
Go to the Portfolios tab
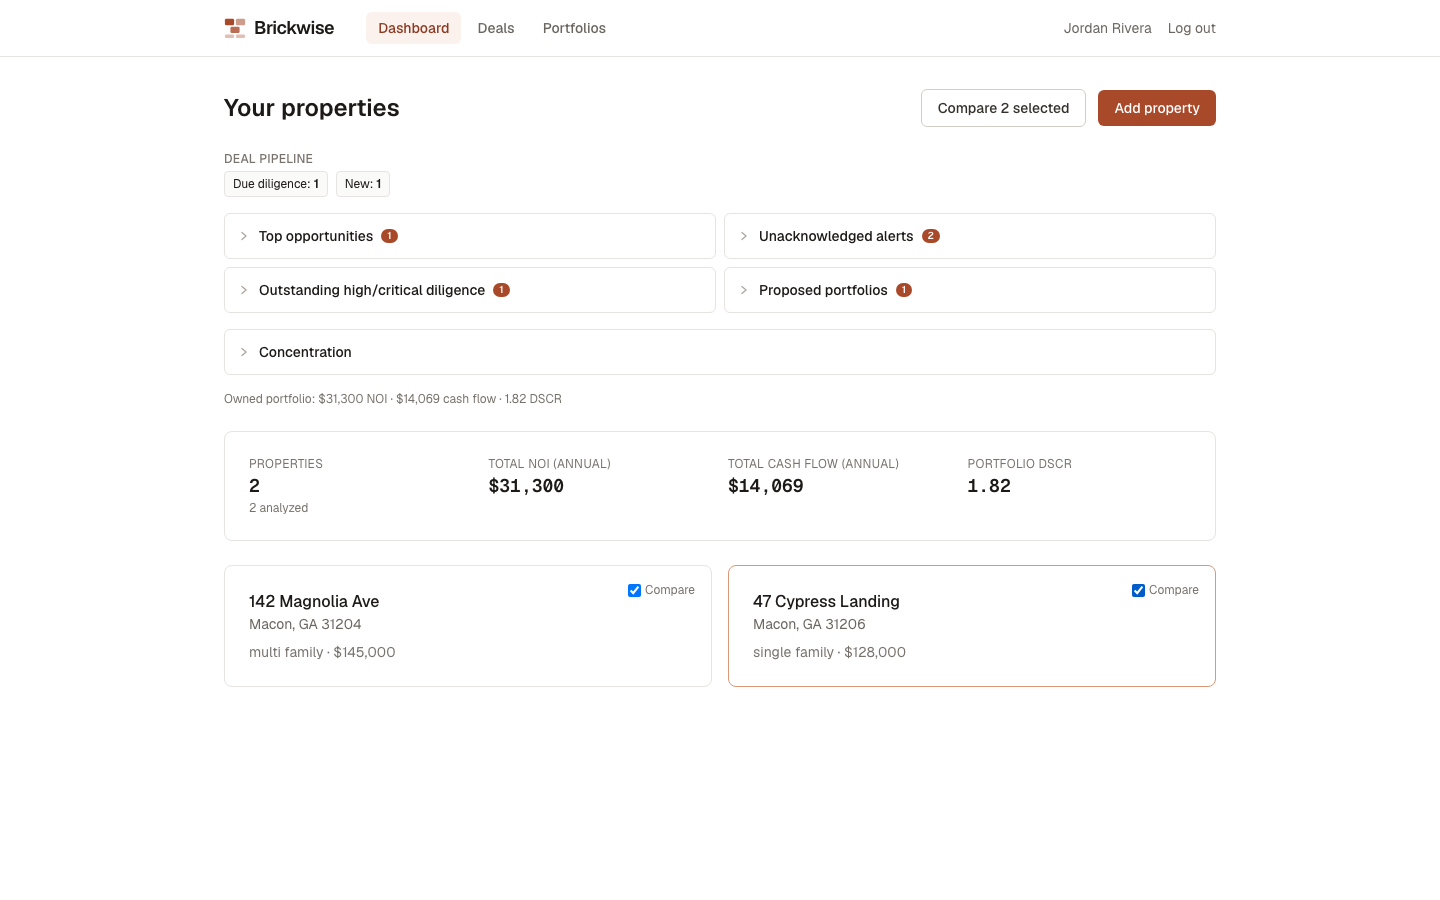(574, 28)
